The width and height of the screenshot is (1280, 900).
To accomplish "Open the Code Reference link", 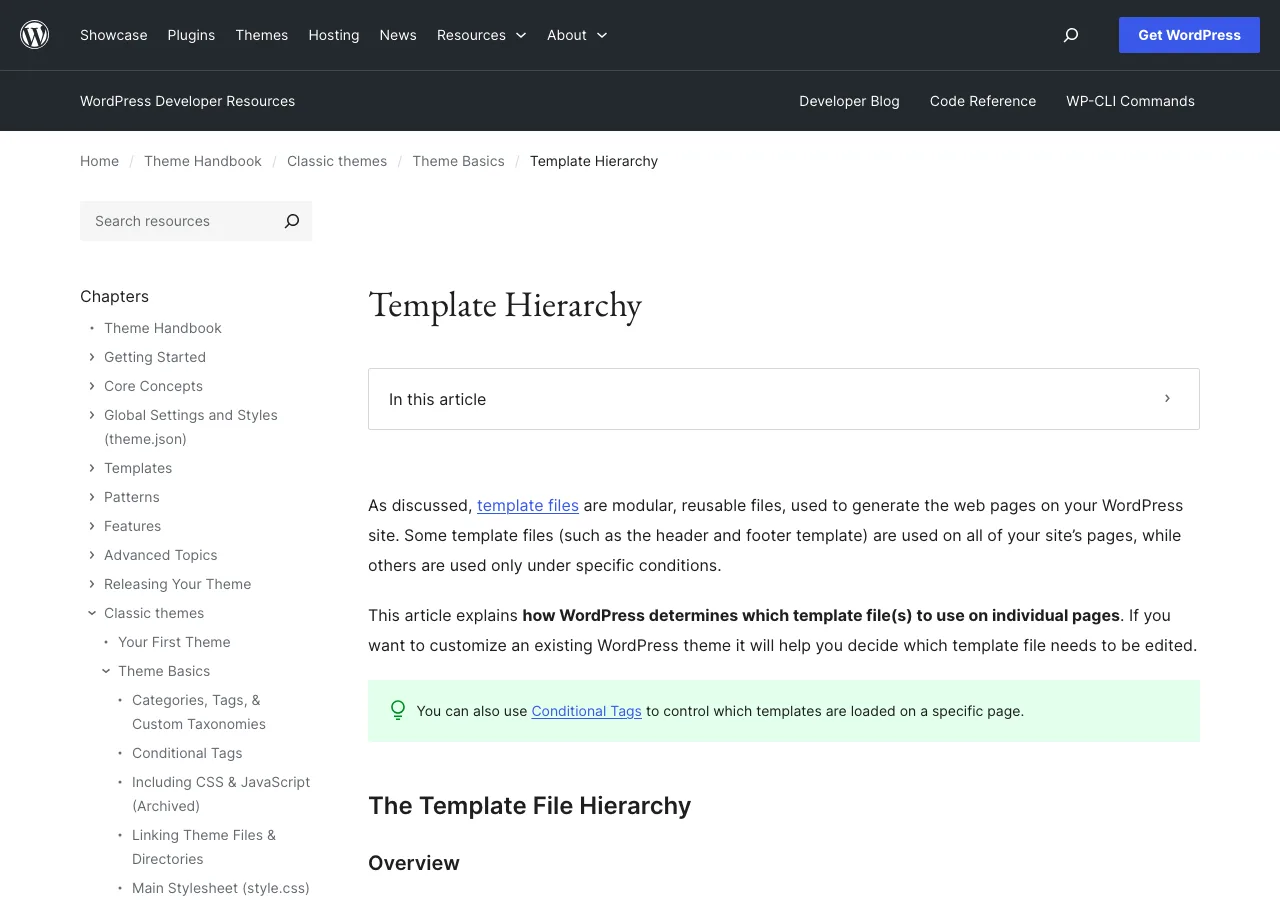I will coord(983,101).
